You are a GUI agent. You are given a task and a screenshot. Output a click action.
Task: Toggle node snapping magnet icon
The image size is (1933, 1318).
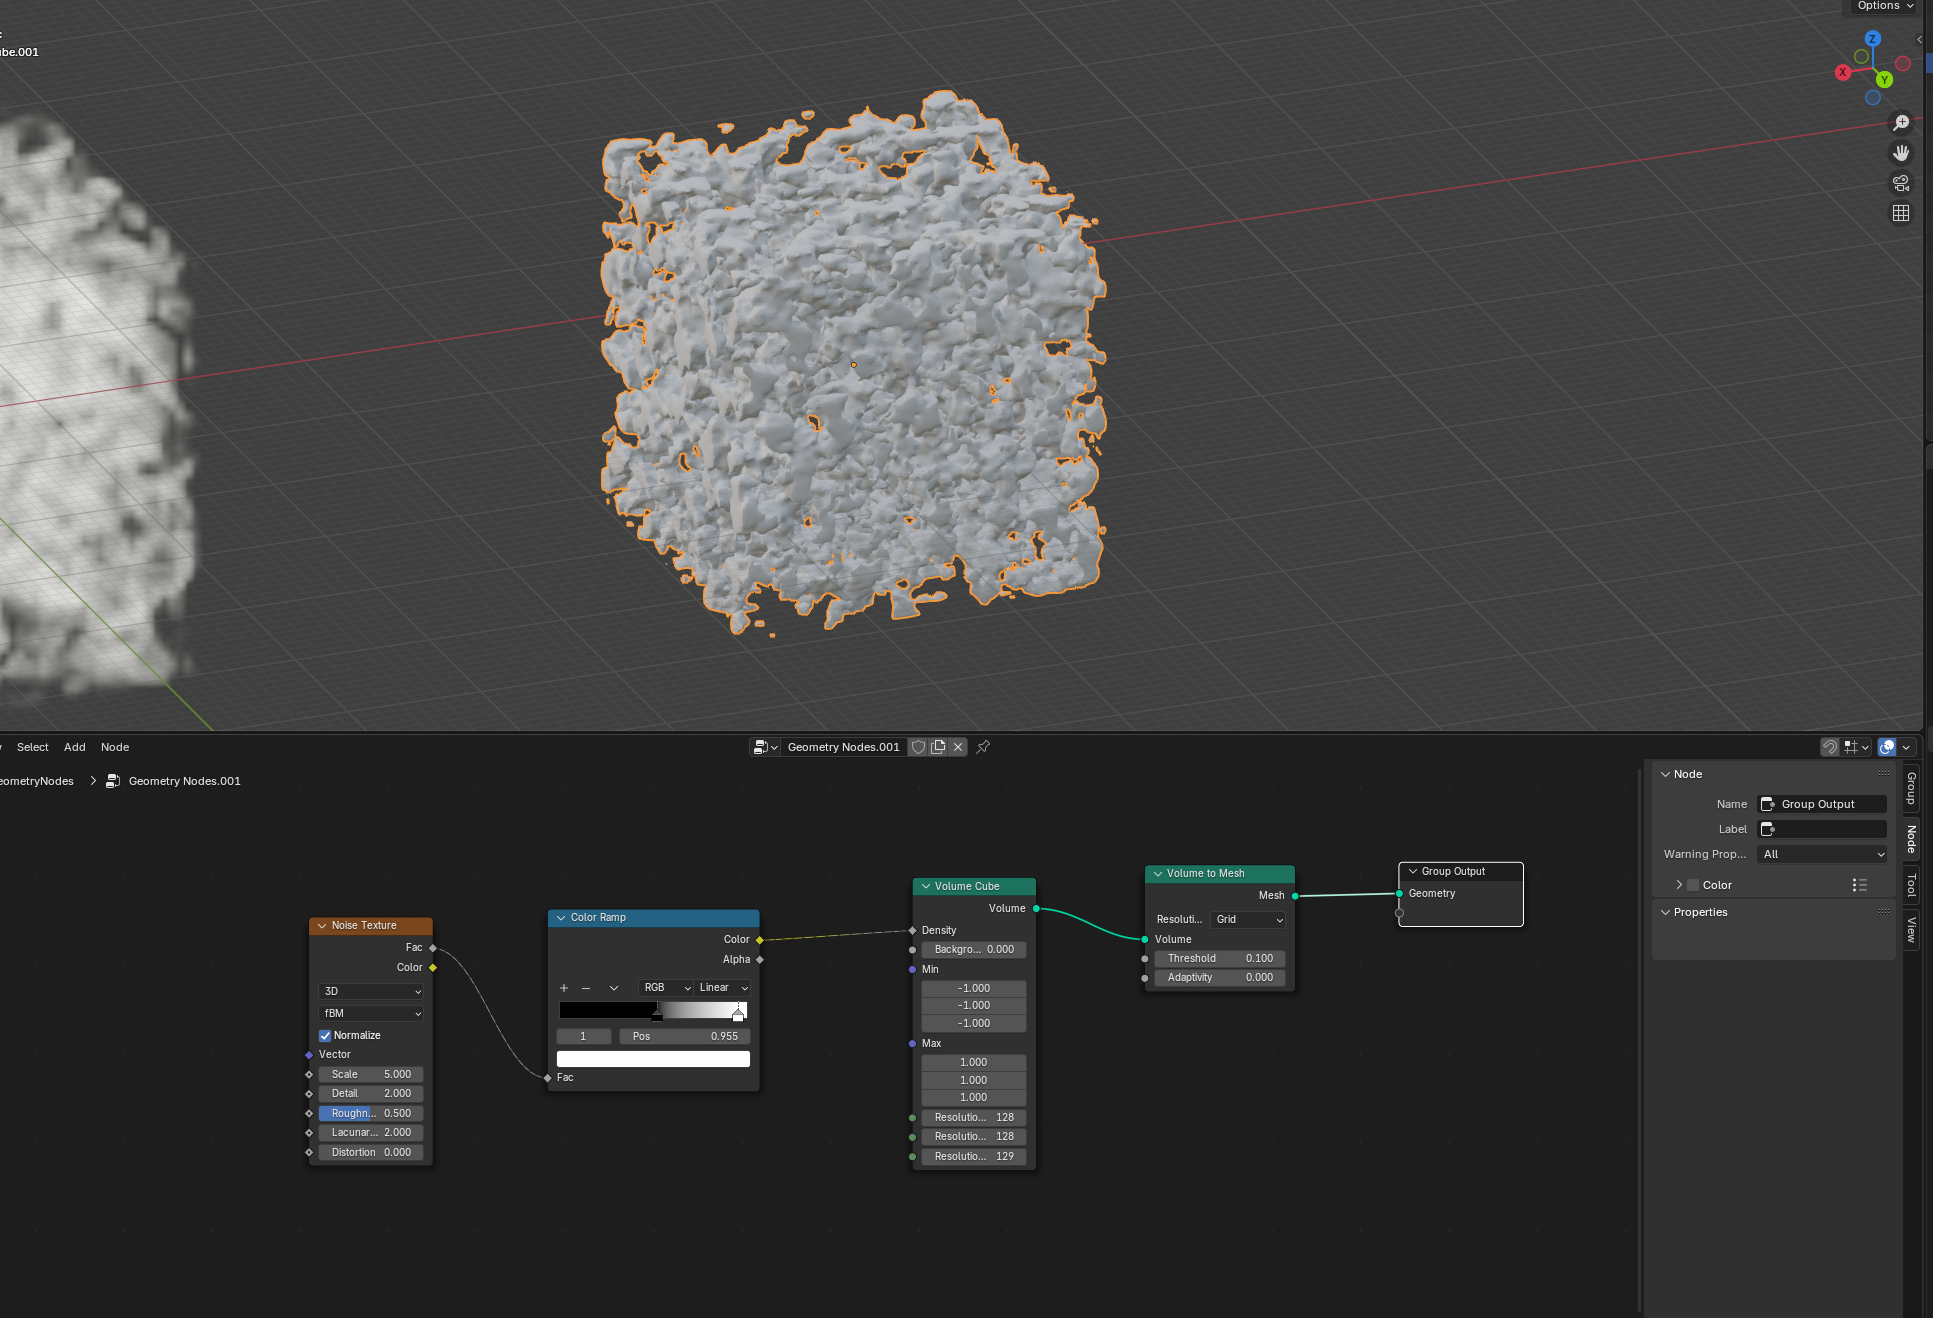1829,747
